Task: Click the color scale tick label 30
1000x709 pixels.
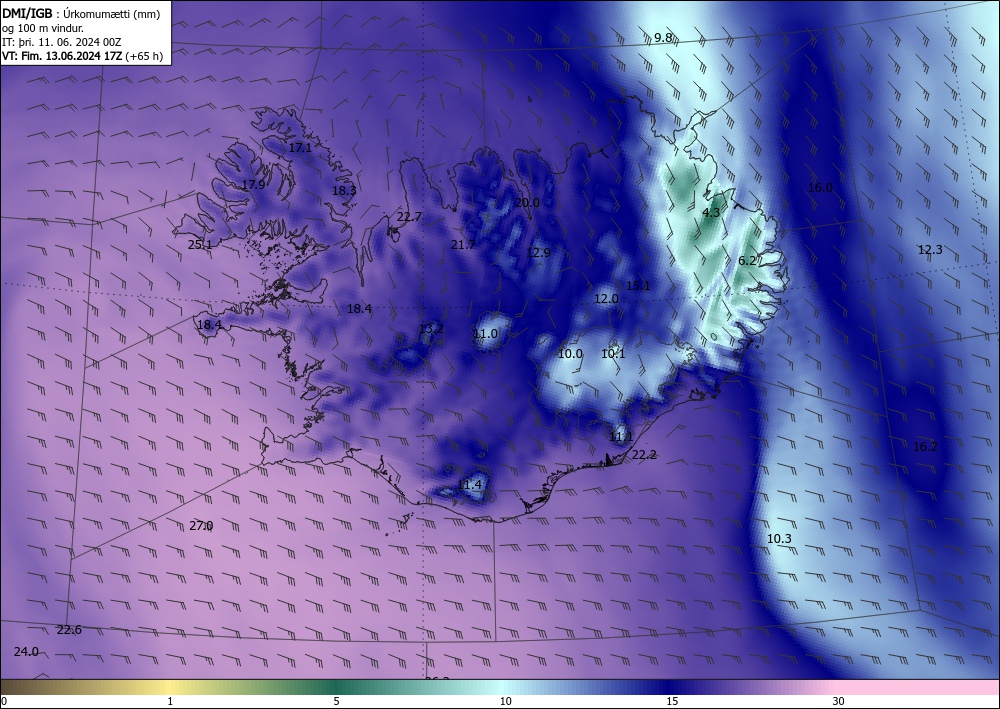Action: 838,701
